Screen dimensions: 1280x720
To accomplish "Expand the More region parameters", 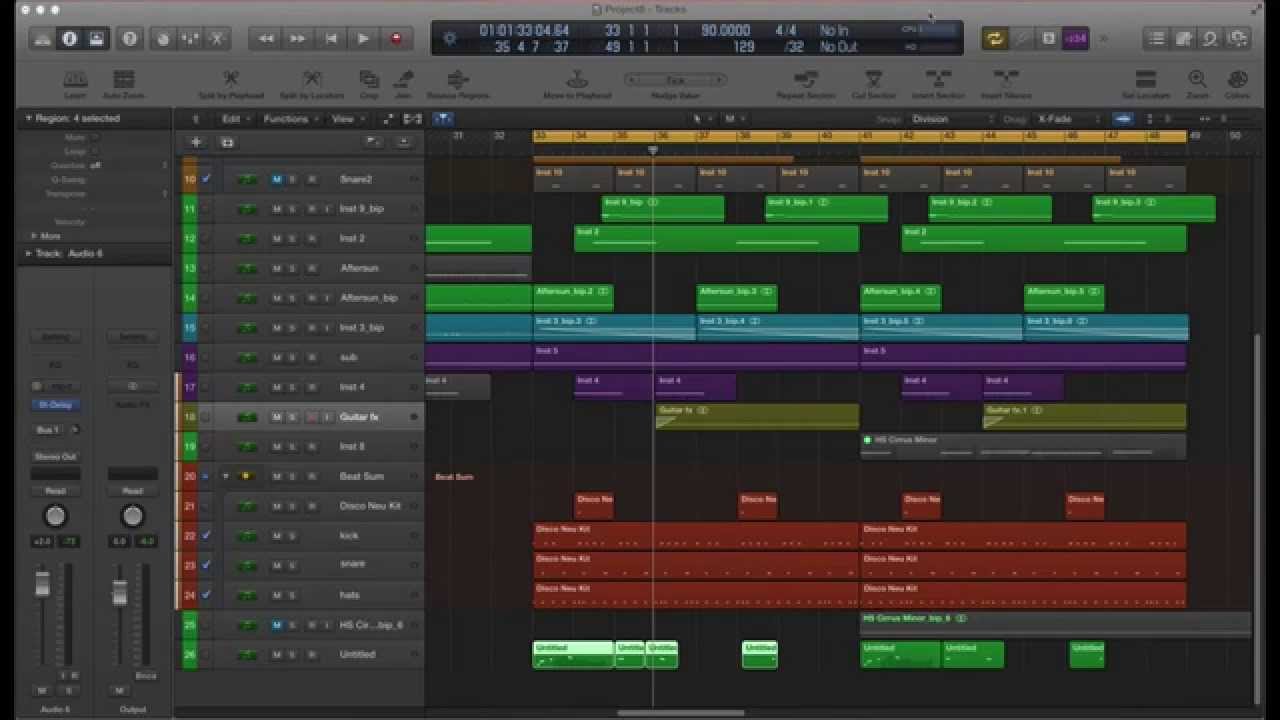I will (33, 236).
